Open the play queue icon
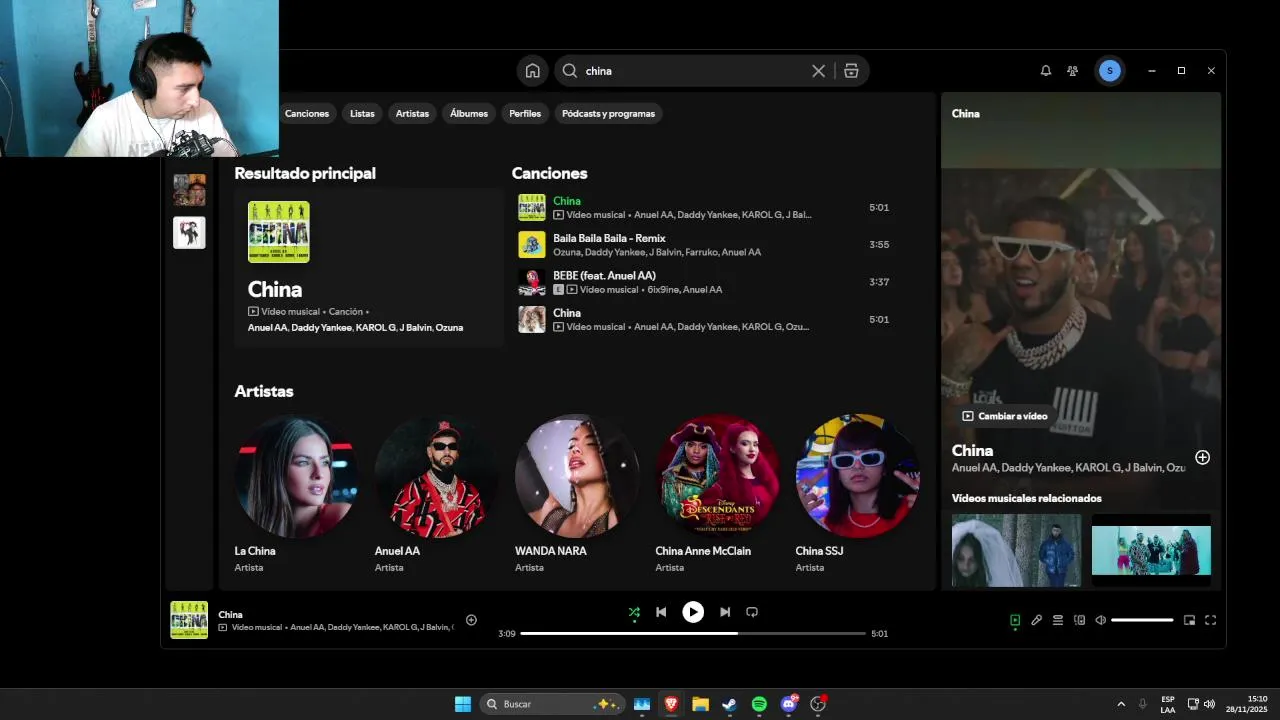 point(1058,620)
